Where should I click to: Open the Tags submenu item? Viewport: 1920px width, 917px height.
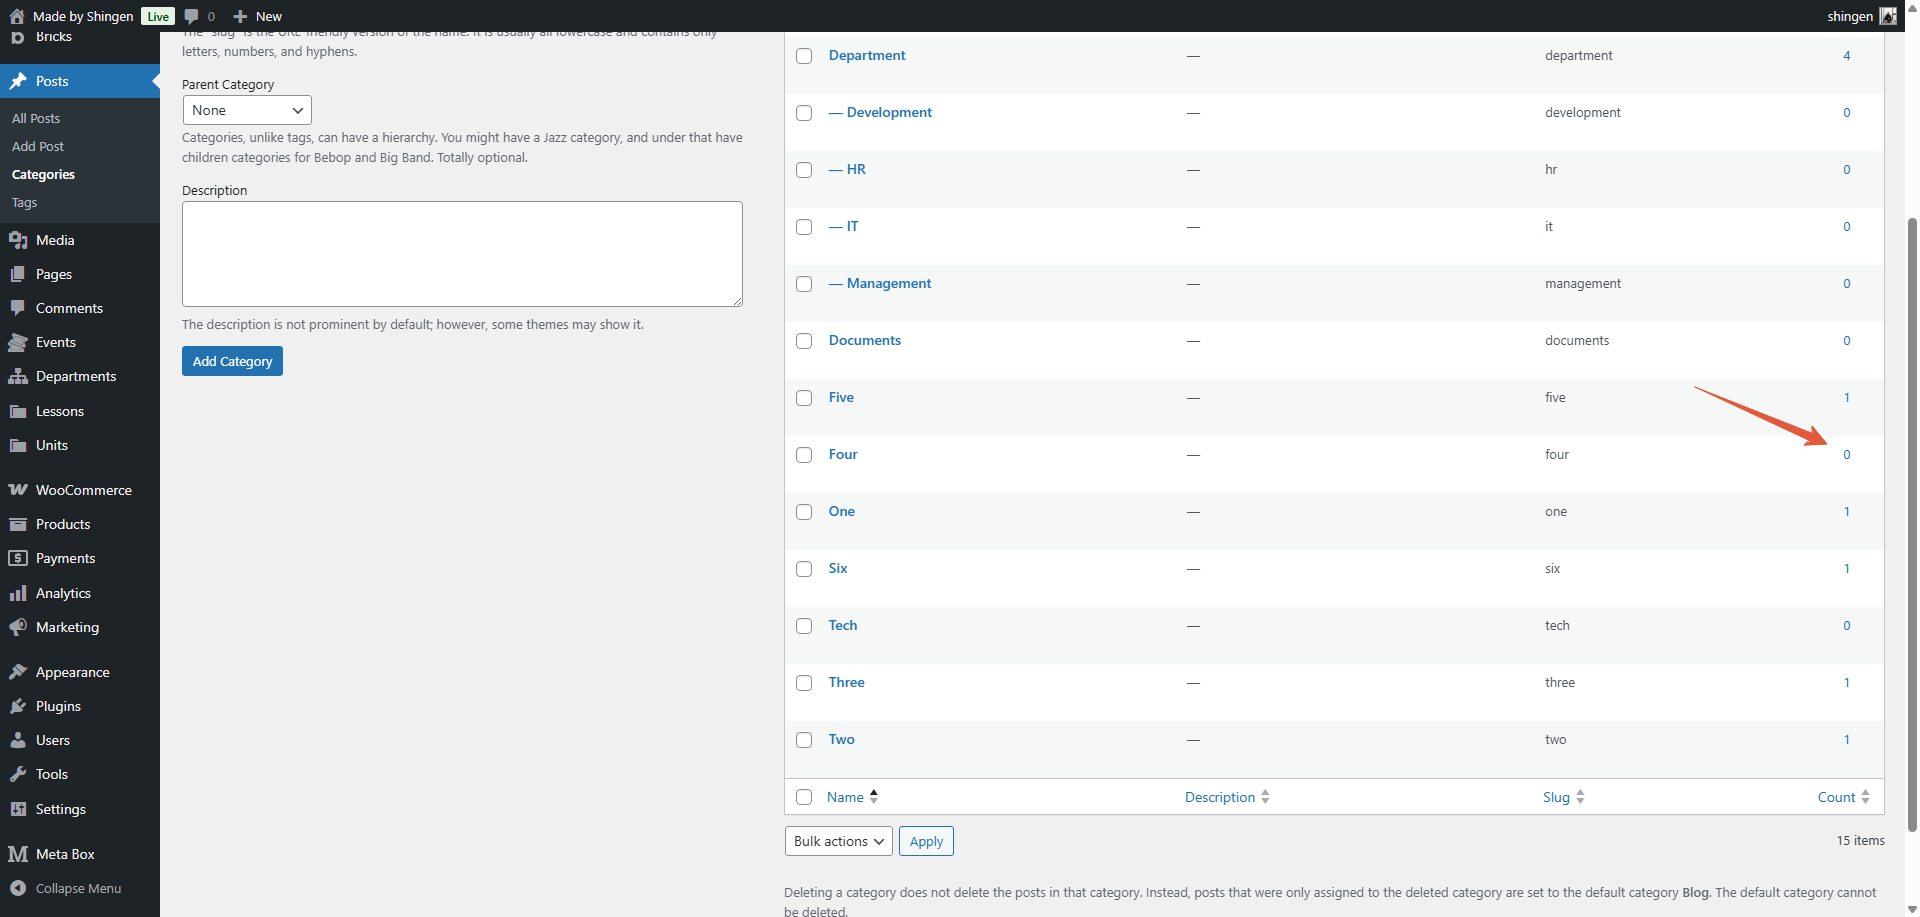point(25,202)
